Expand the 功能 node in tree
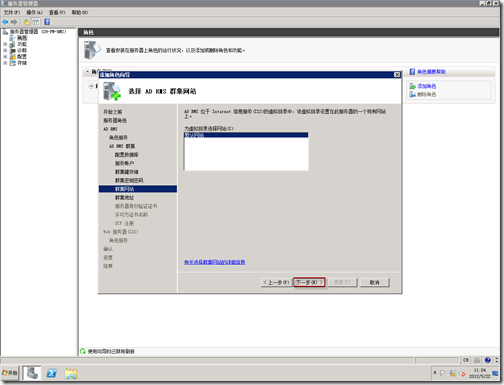504x385 pixels. pyautogui.click(x=5, y=44)
